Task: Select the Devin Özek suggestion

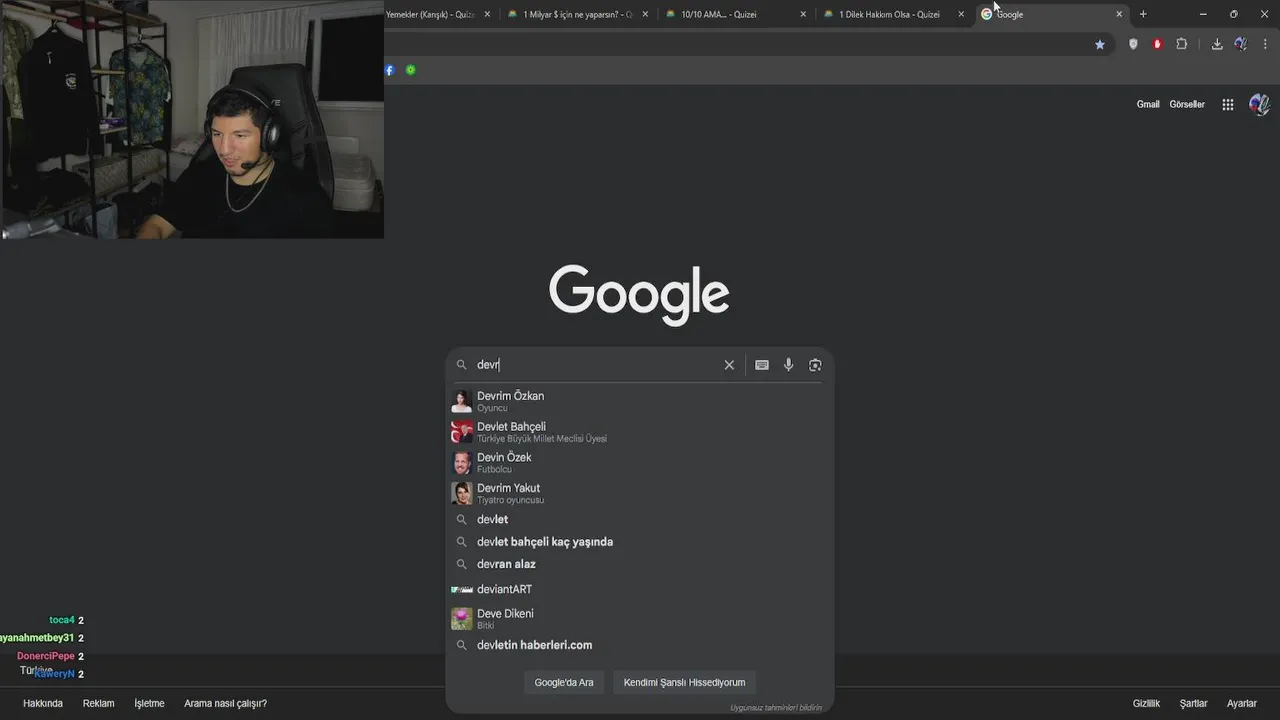Action: click(x=640, y=463)
